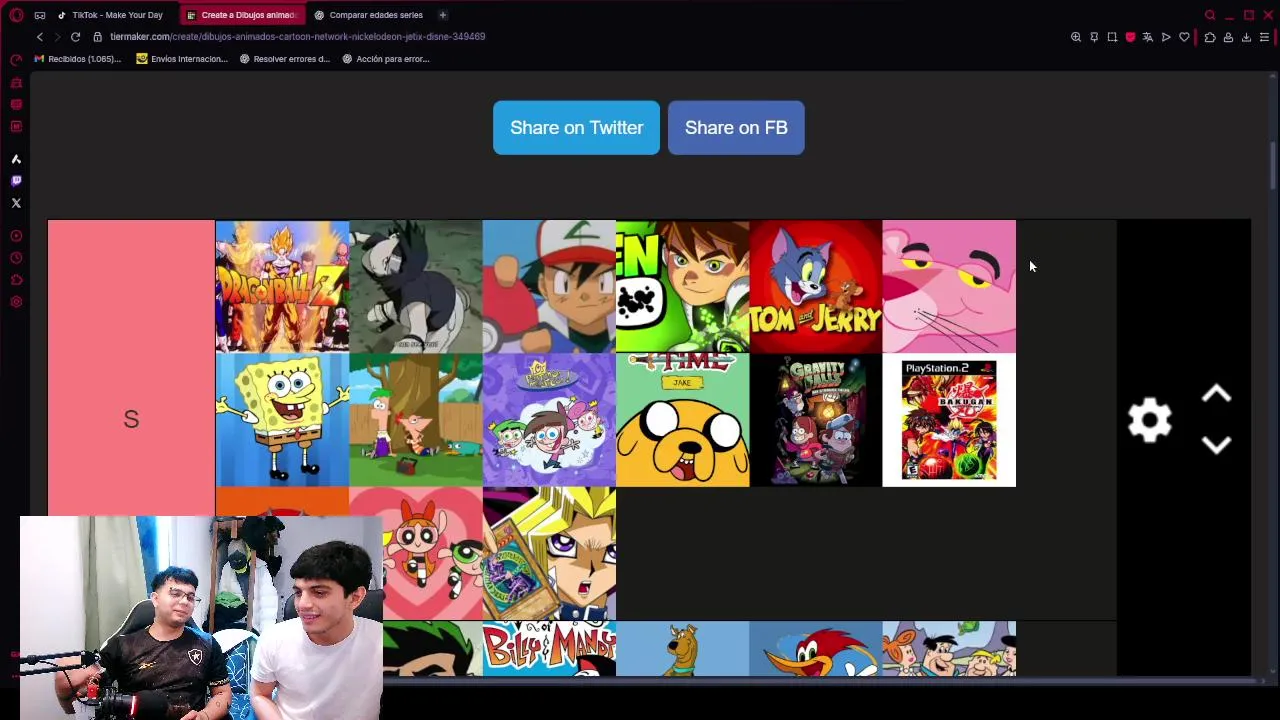Image resolution: width=1280 pixels, height=720 pixels.
Task: Select the Woody Woodpecker thumbnail
Action: tap(816, 648)
